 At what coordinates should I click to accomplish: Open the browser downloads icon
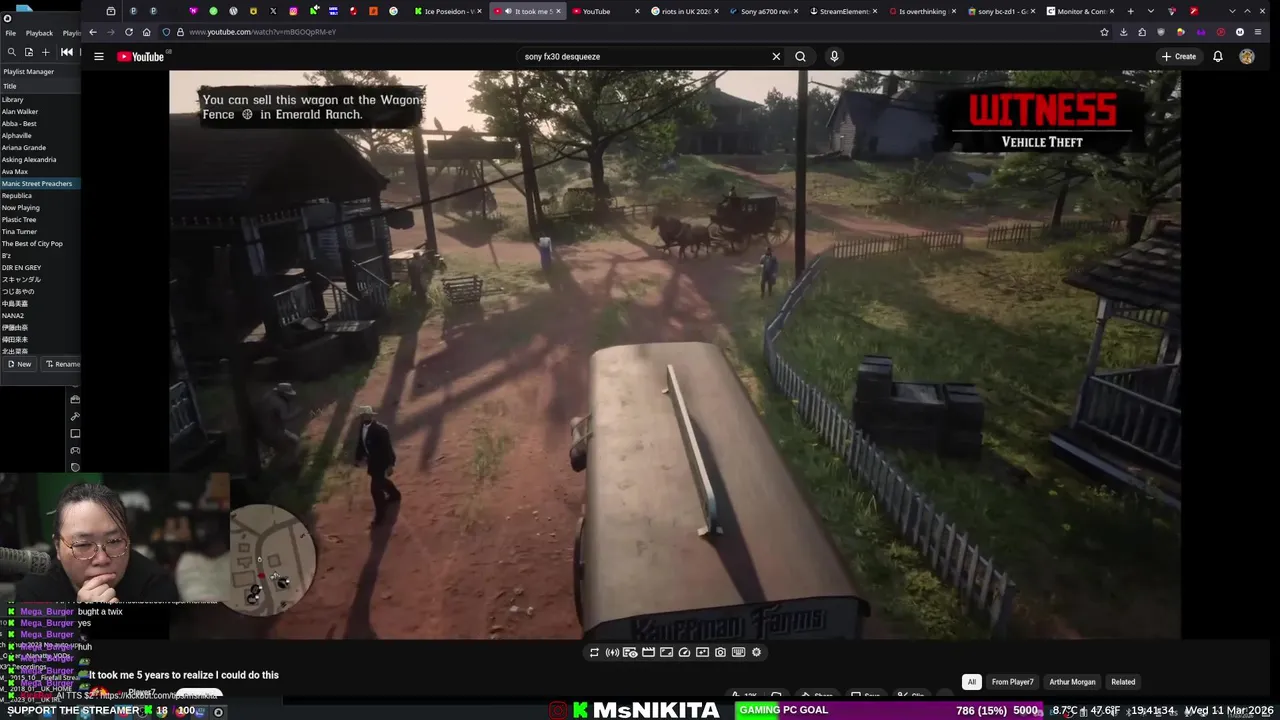tap(1124, 32)
